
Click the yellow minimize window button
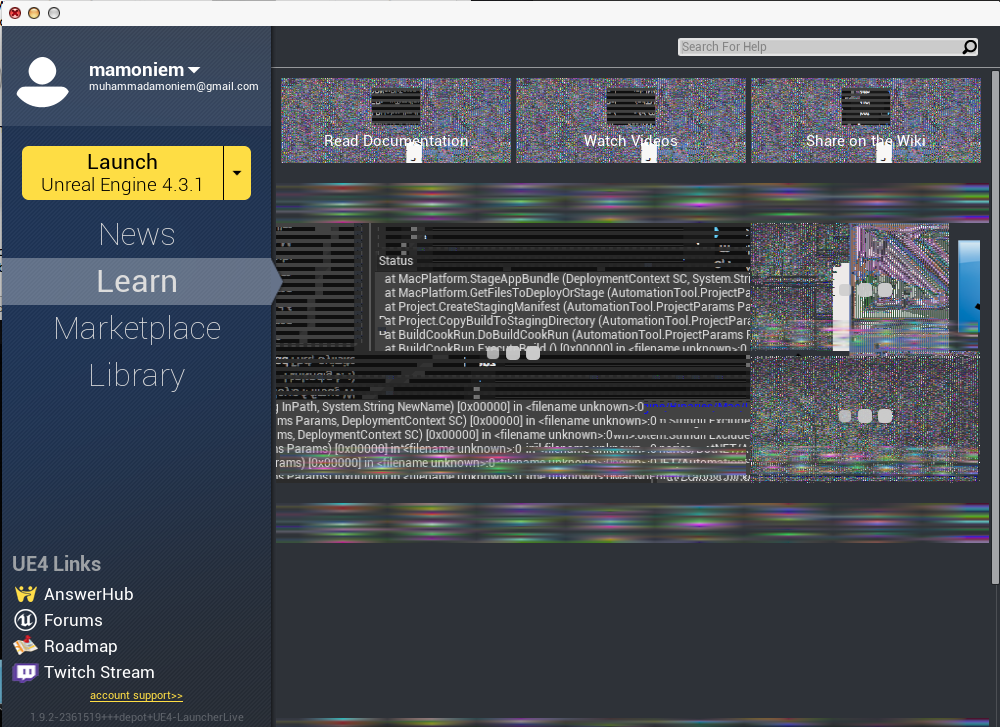[34, 13]
